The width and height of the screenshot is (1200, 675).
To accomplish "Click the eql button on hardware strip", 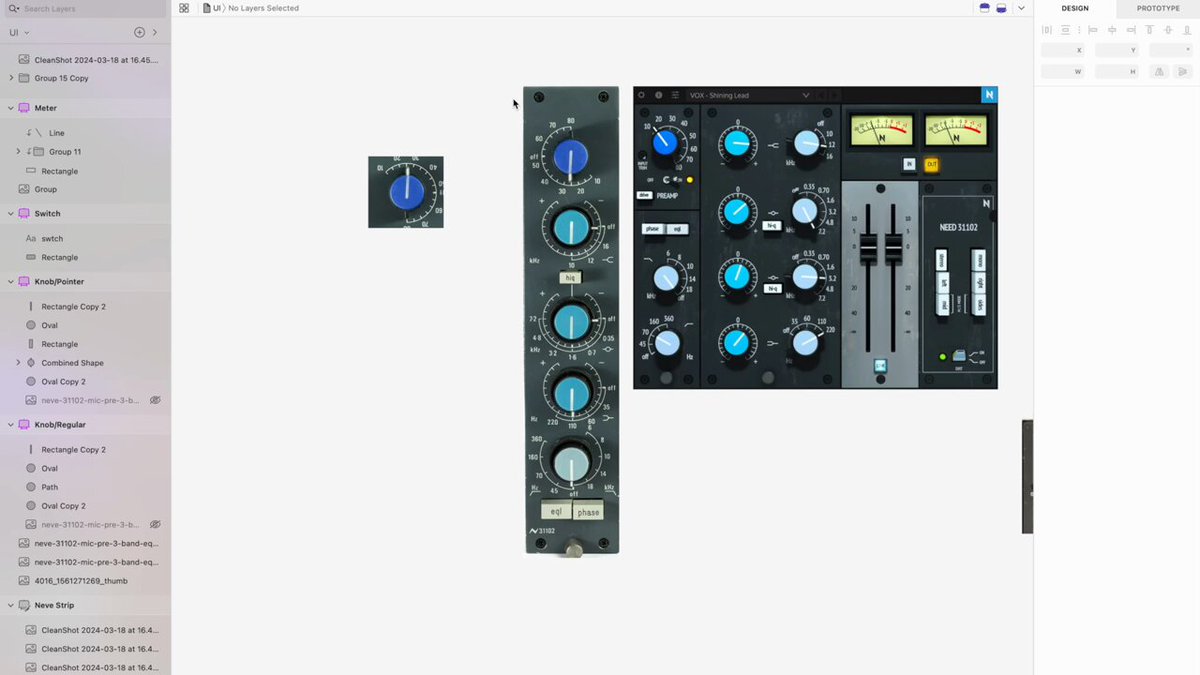I will click(556, 511).
